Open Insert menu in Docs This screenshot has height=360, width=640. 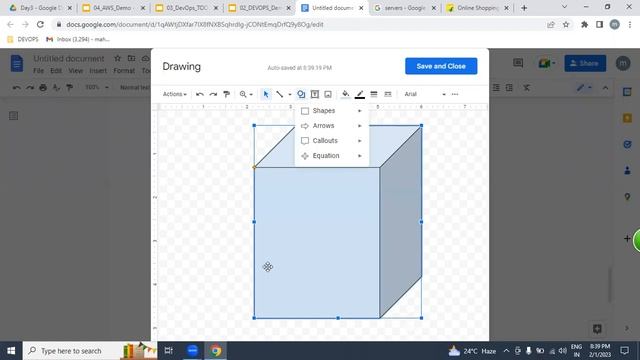point(98,71)
